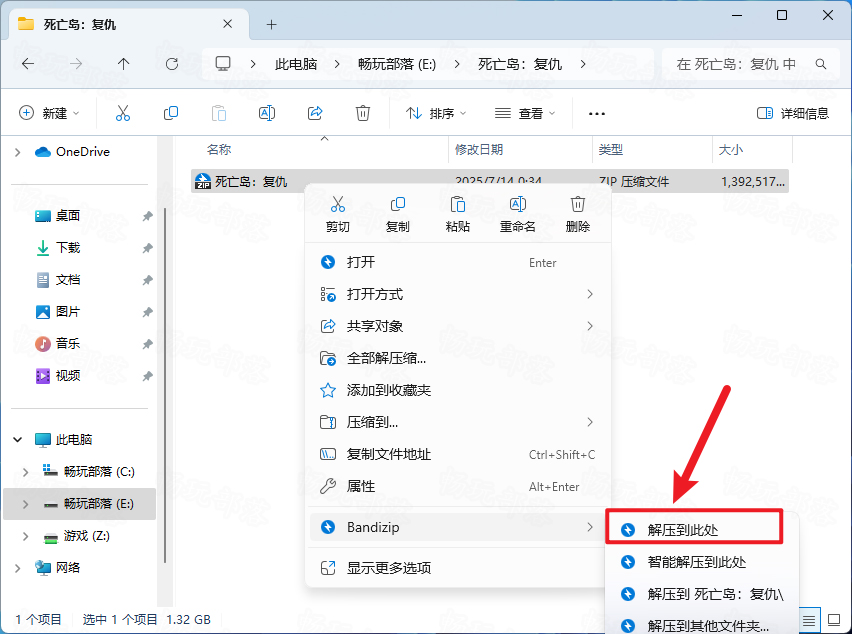Choose 压缩到... in the context menu
Viewport: 852px width, 634px height.
click(x=458, y=422)
